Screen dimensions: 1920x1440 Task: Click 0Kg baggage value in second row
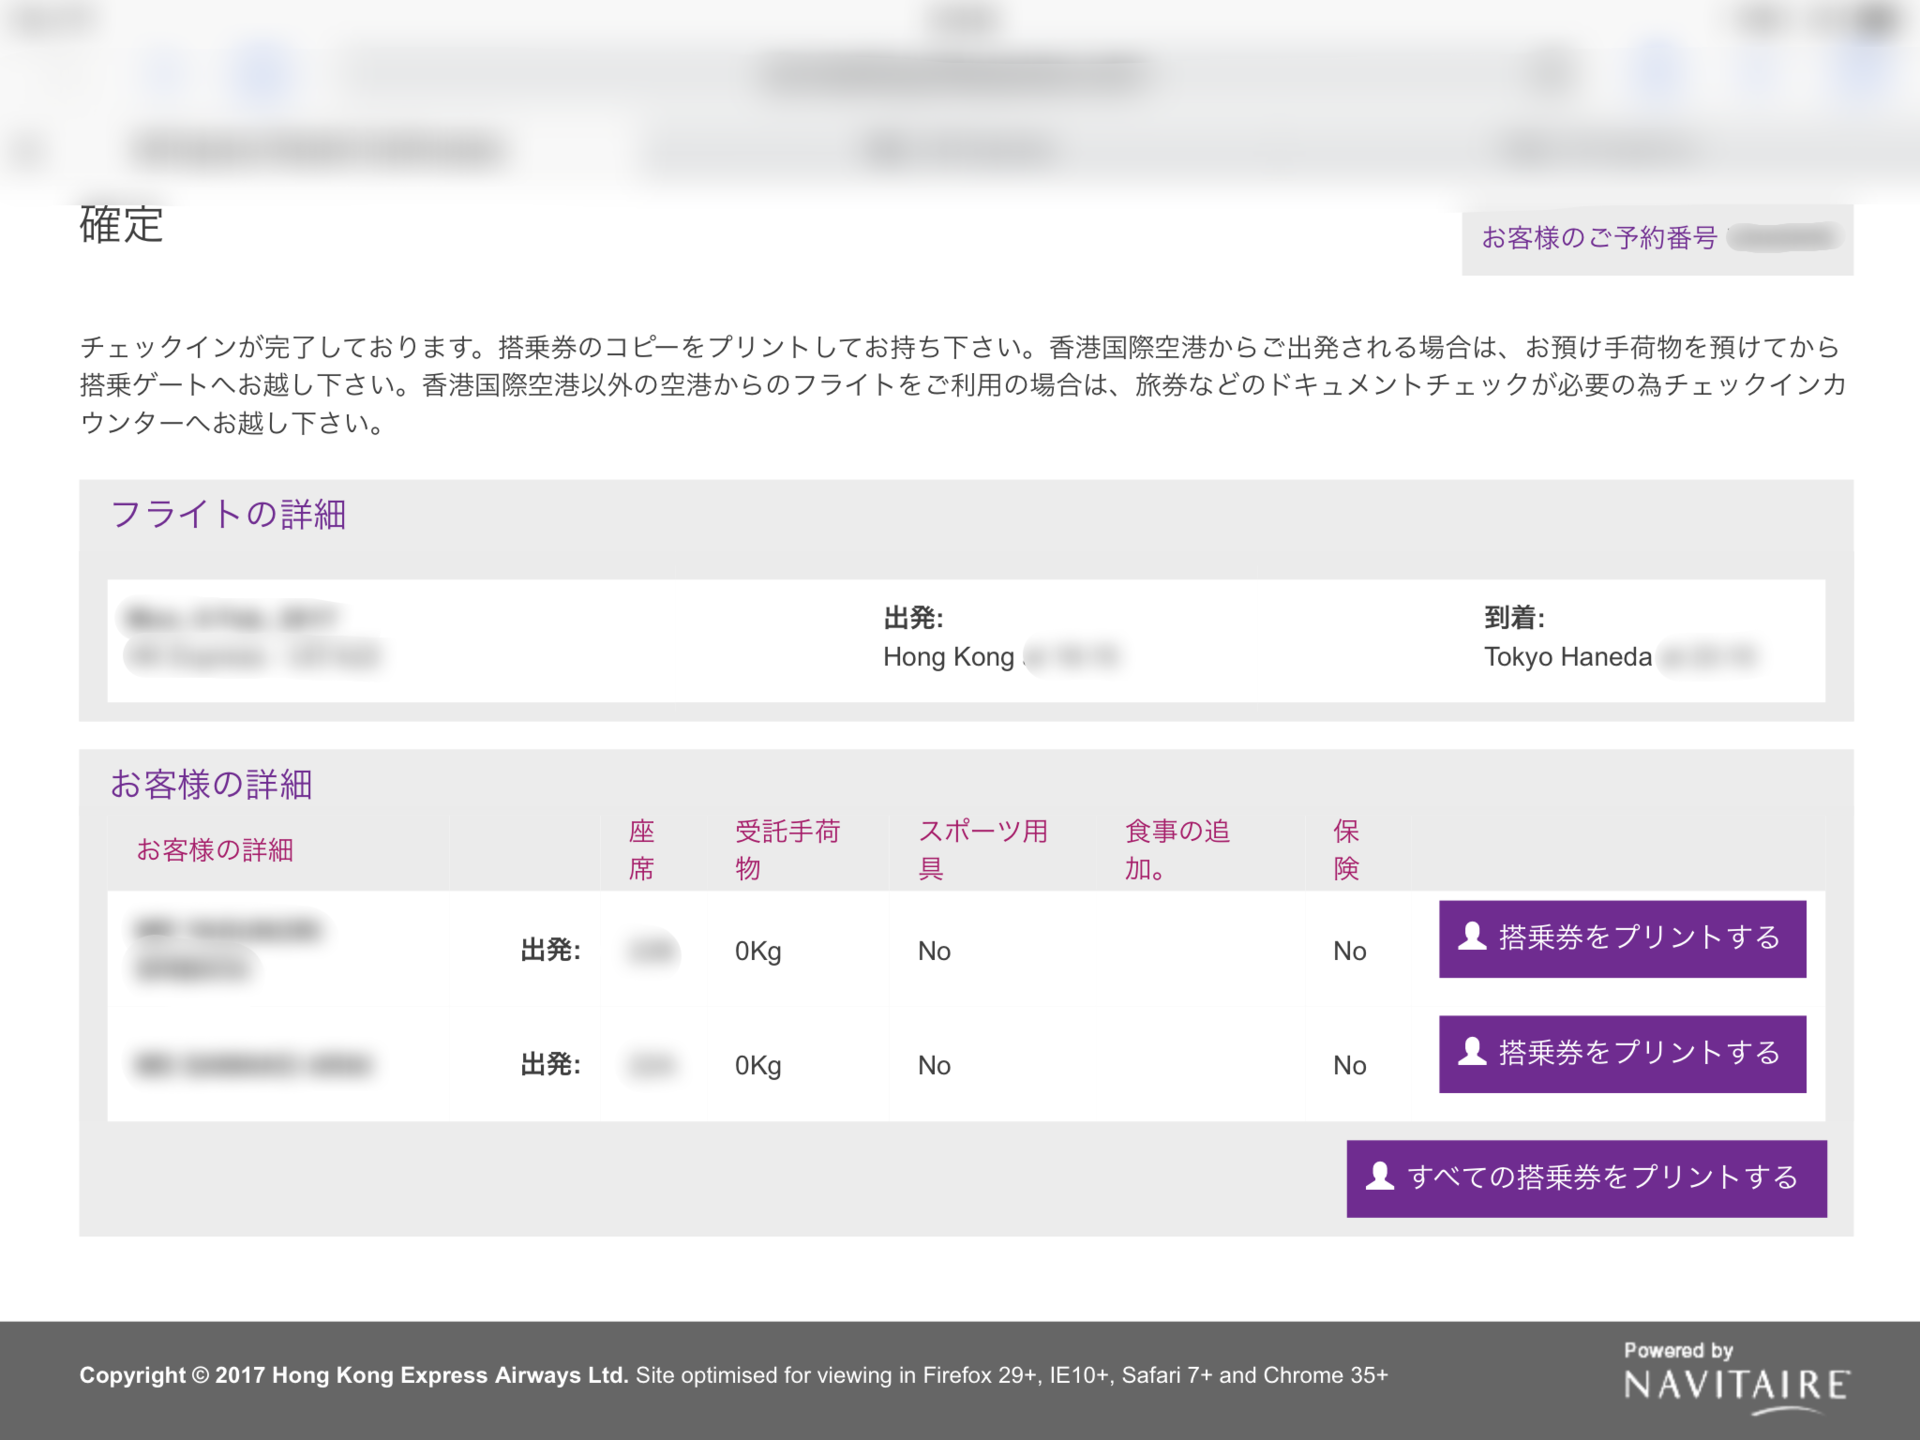click(758, 1066)
